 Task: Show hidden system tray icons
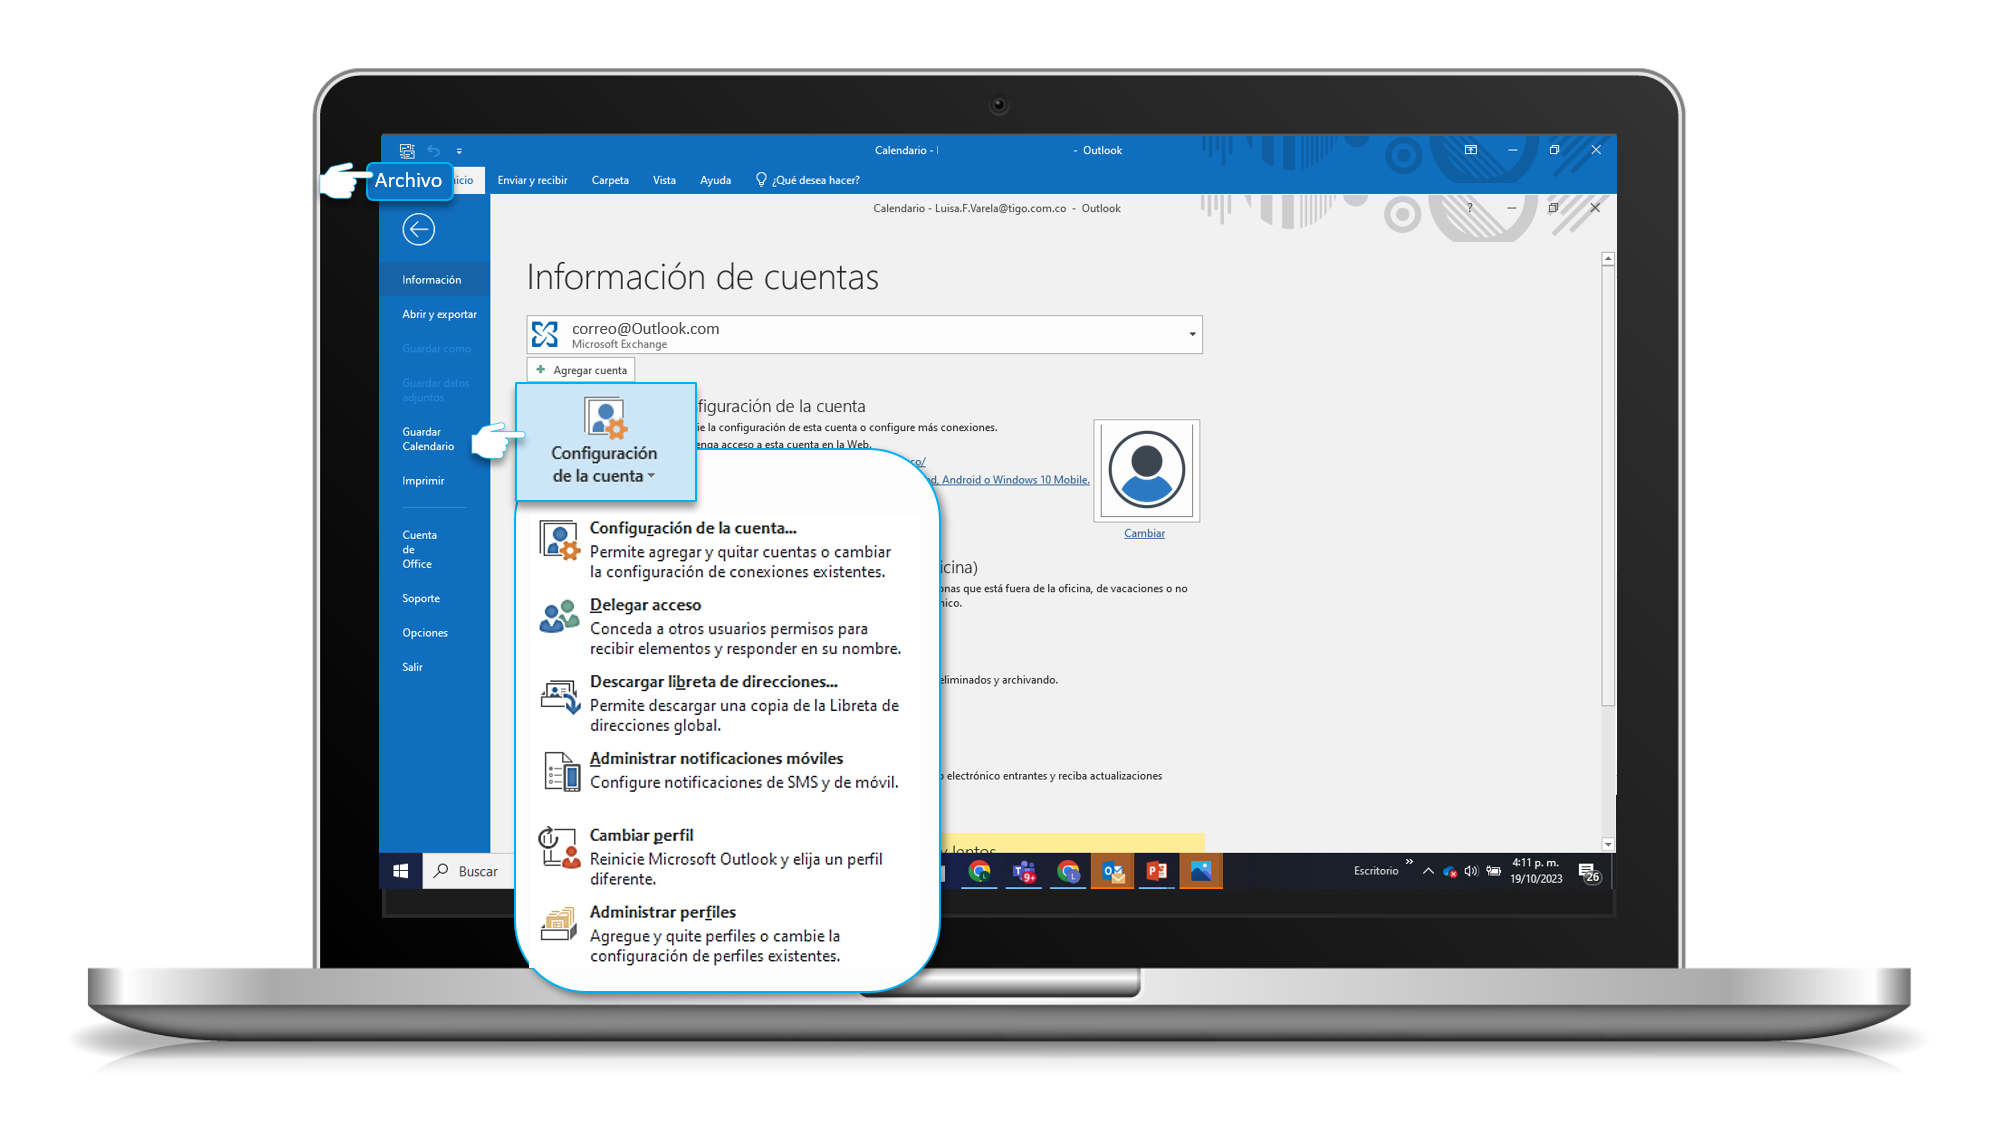1427,871
